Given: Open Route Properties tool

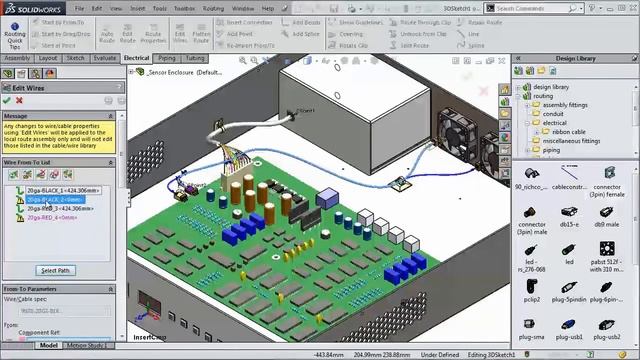Looking at the screenshot, I should (x=153, y=33).
